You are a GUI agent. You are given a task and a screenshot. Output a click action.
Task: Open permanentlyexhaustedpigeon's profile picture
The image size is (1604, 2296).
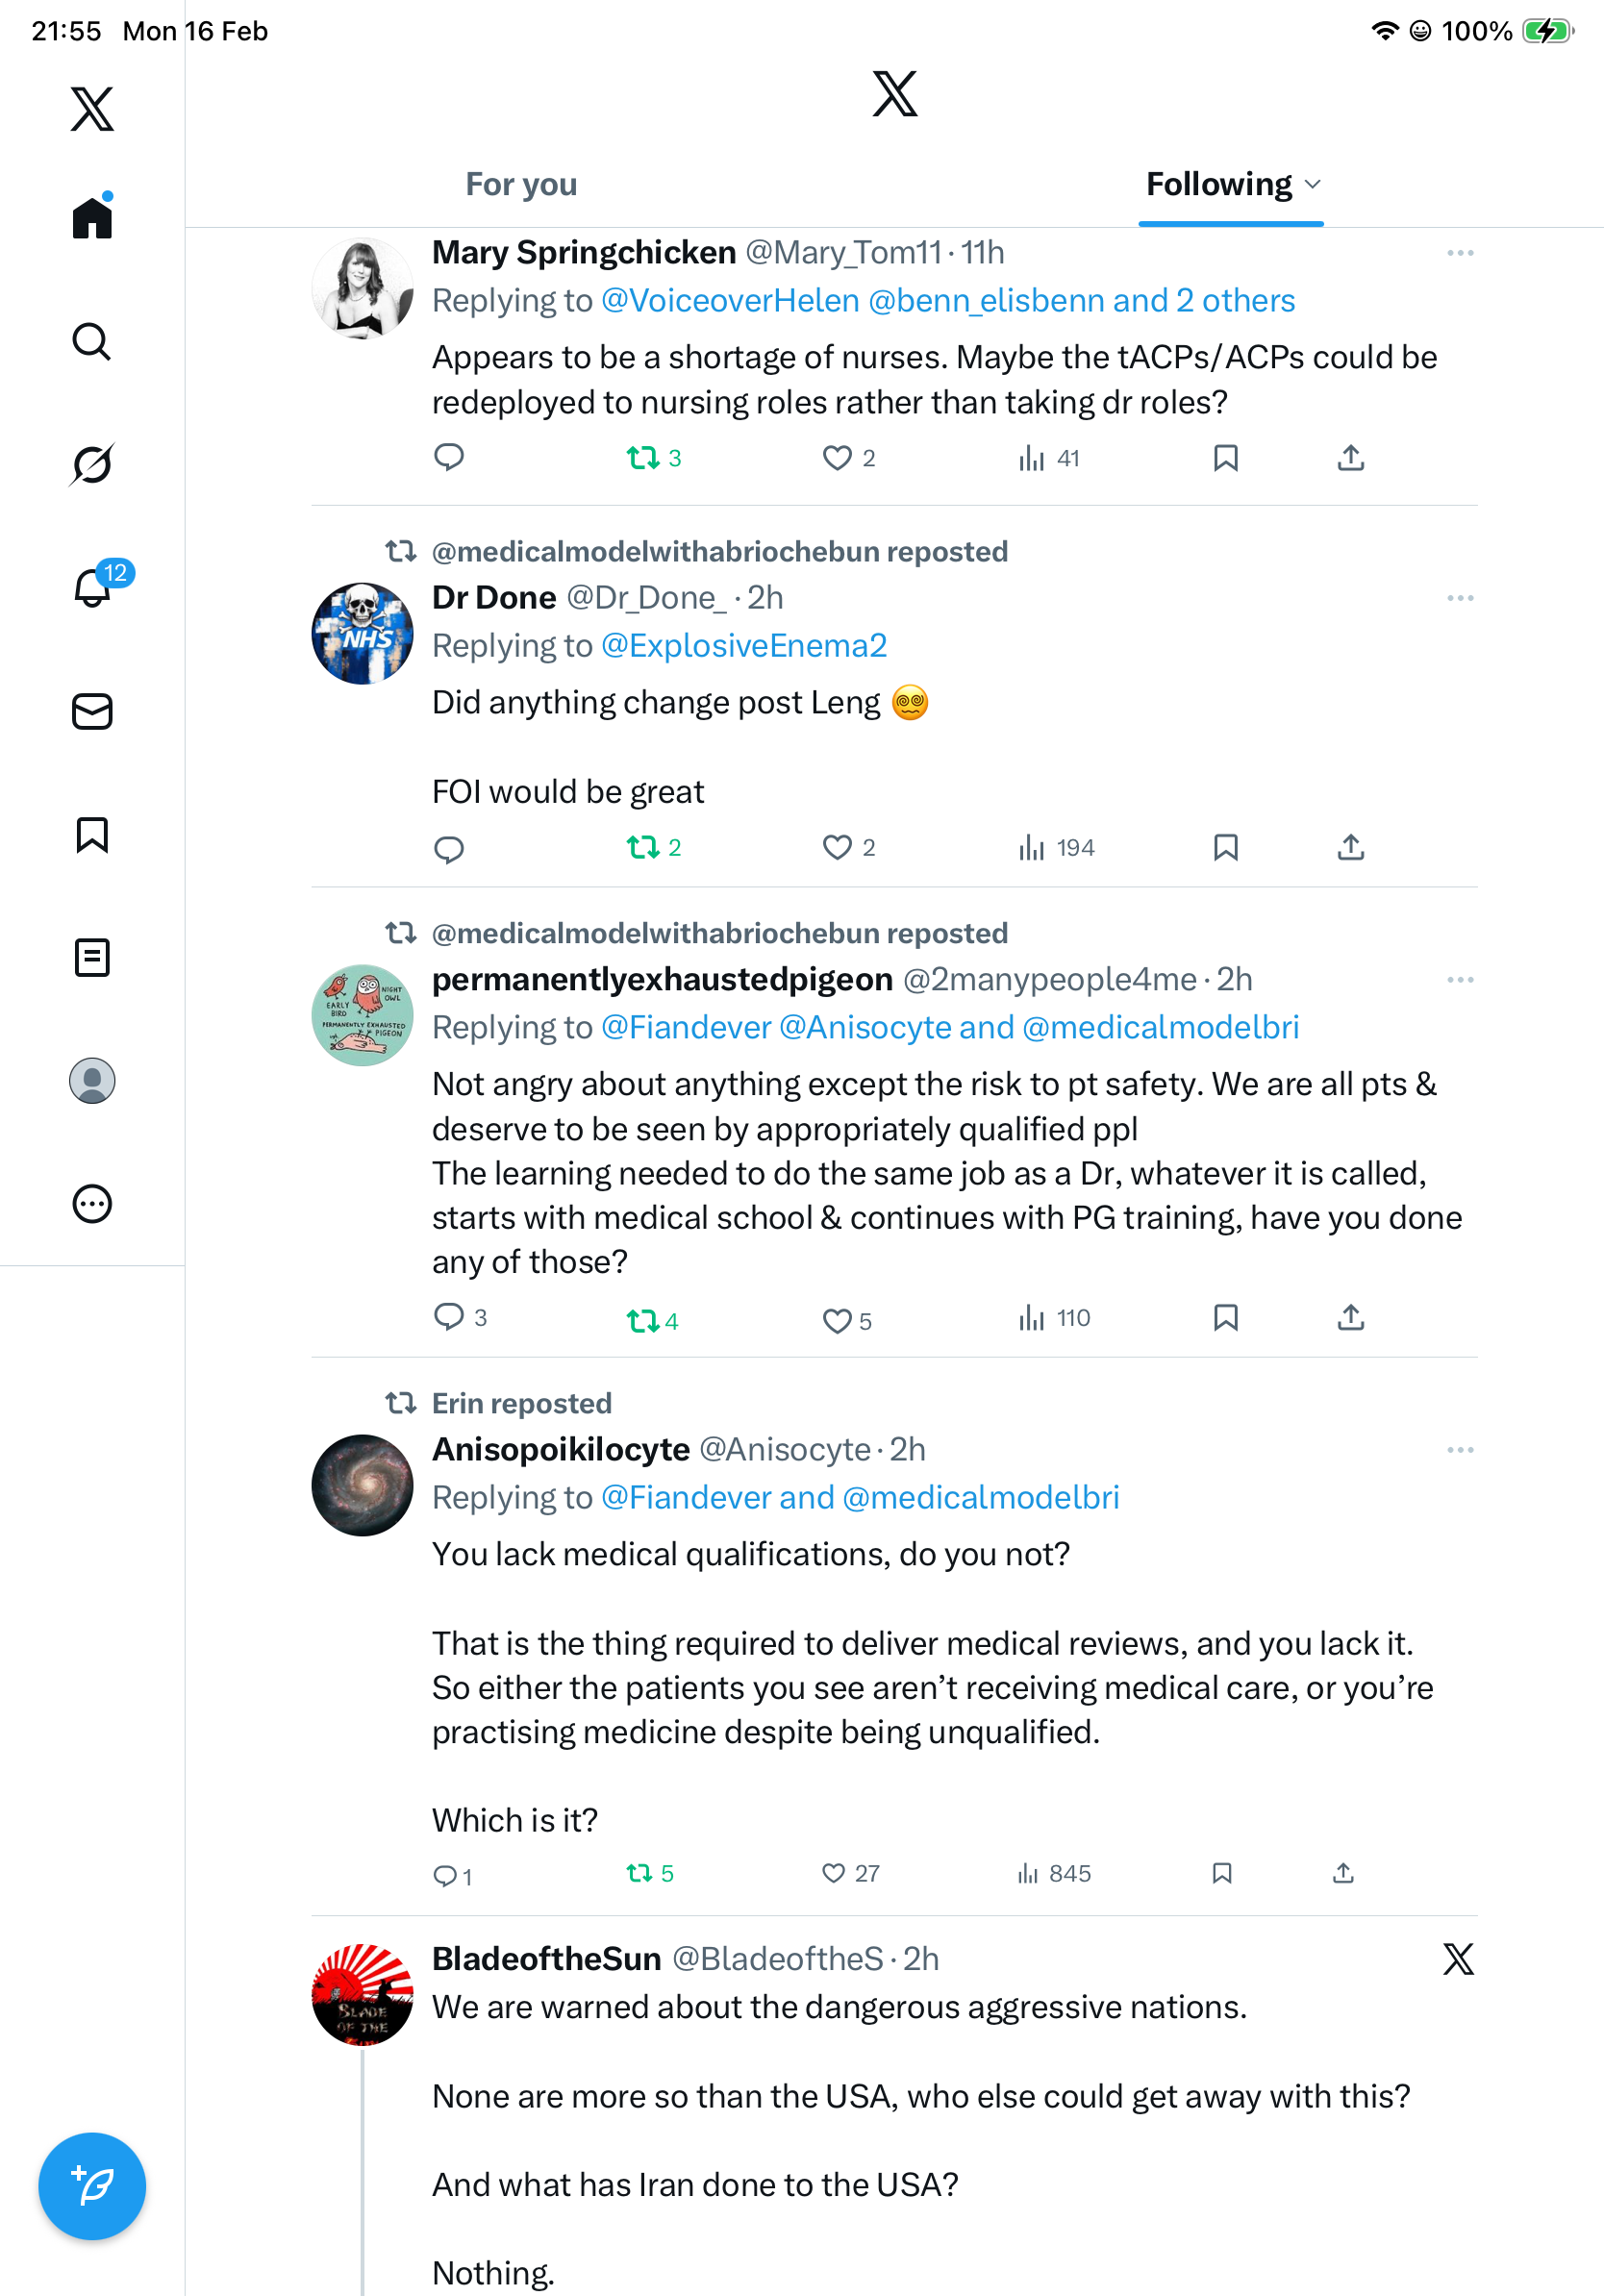[362, 1015]
